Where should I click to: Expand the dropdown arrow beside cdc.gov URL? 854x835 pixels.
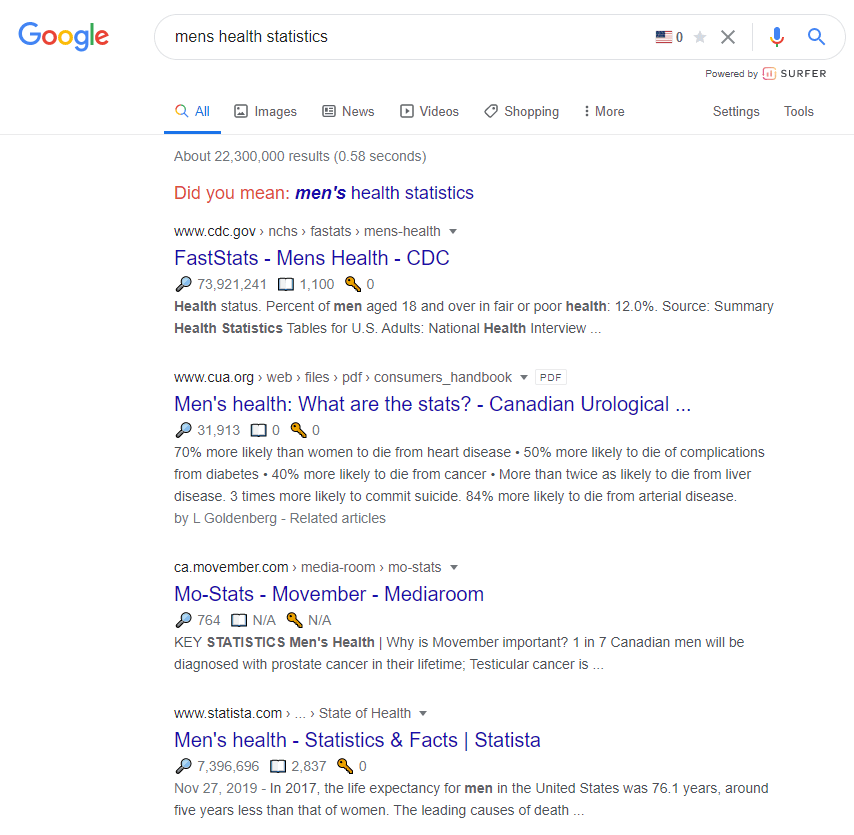pos(453,231)
